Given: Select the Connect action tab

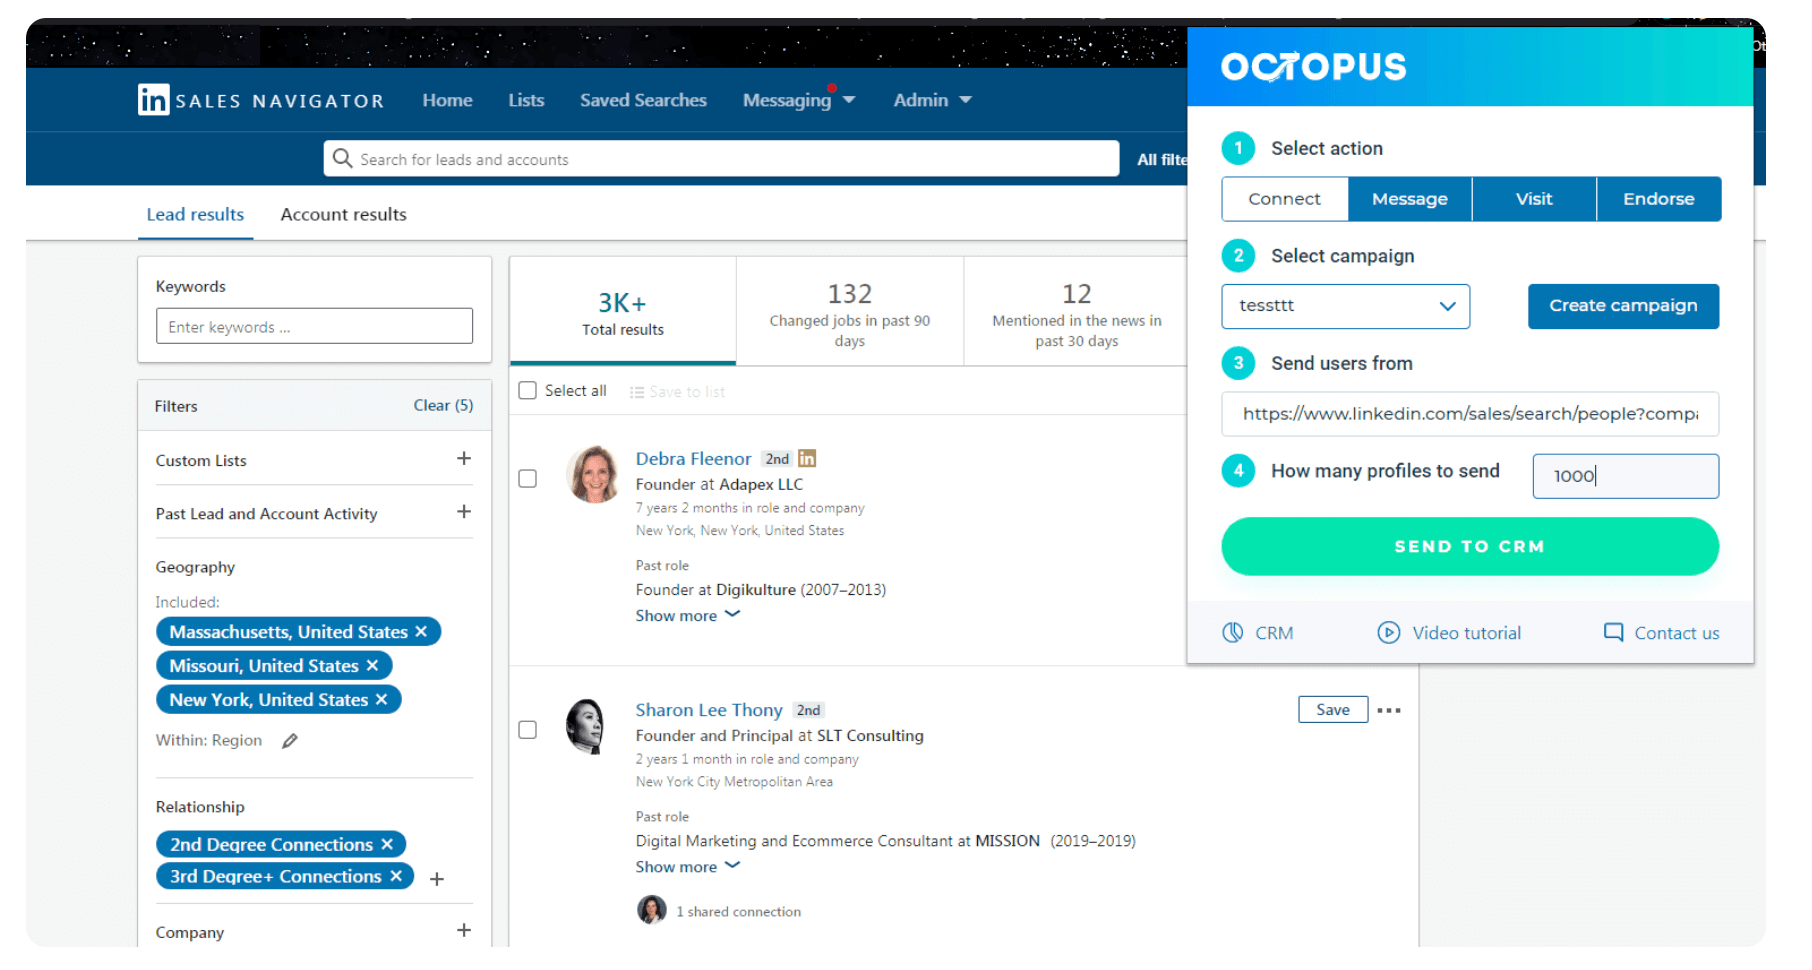Looking at the screenshot, I should (x=1285, y=199).
